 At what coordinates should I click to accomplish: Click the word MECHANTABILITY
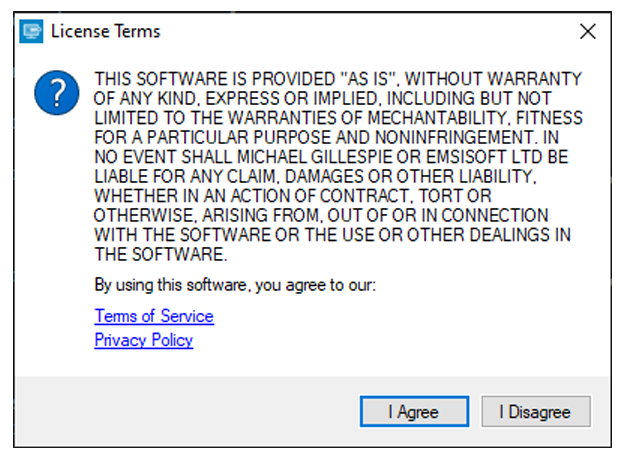438,118
